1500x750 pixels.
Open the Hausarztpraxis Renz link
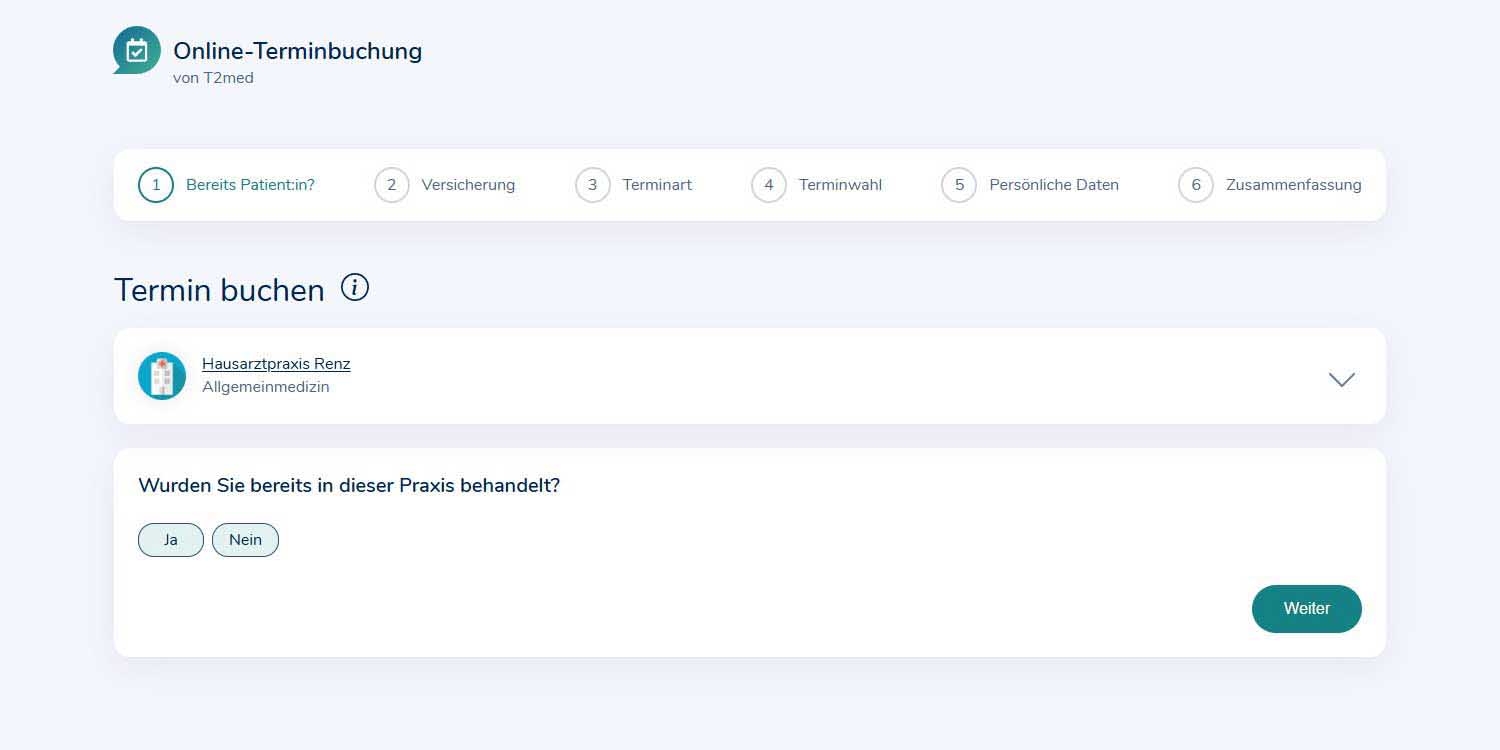[x=276, y=364]
